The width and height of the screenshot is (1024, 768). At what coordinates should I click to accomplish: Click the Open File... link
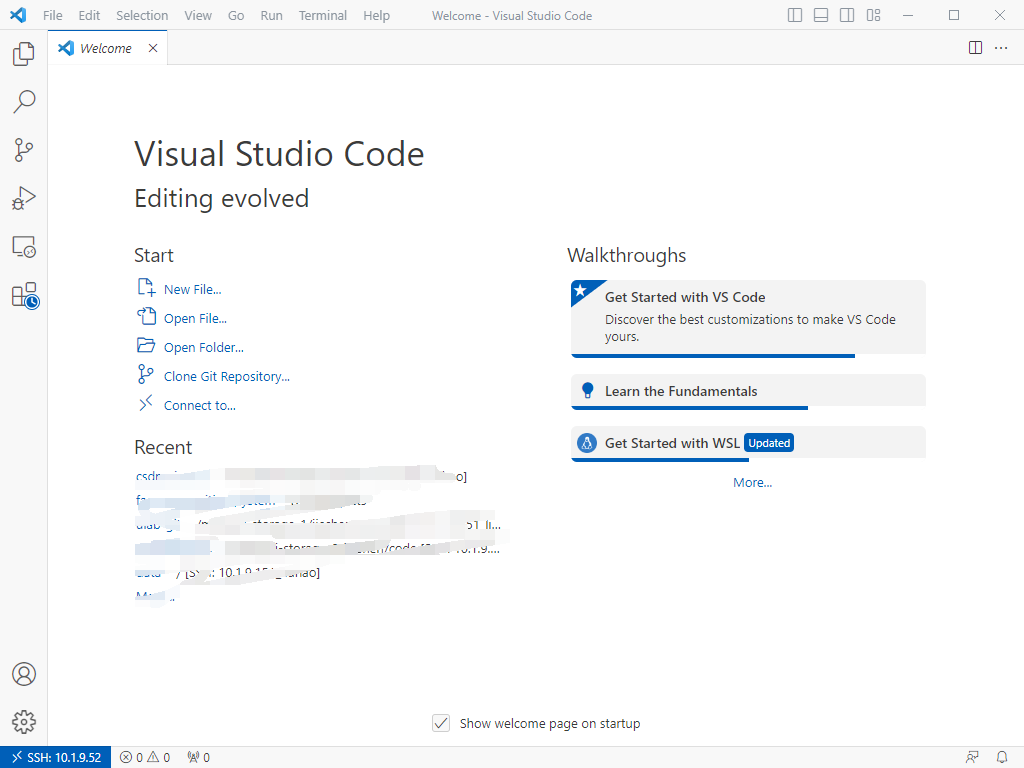pos(195,318)
